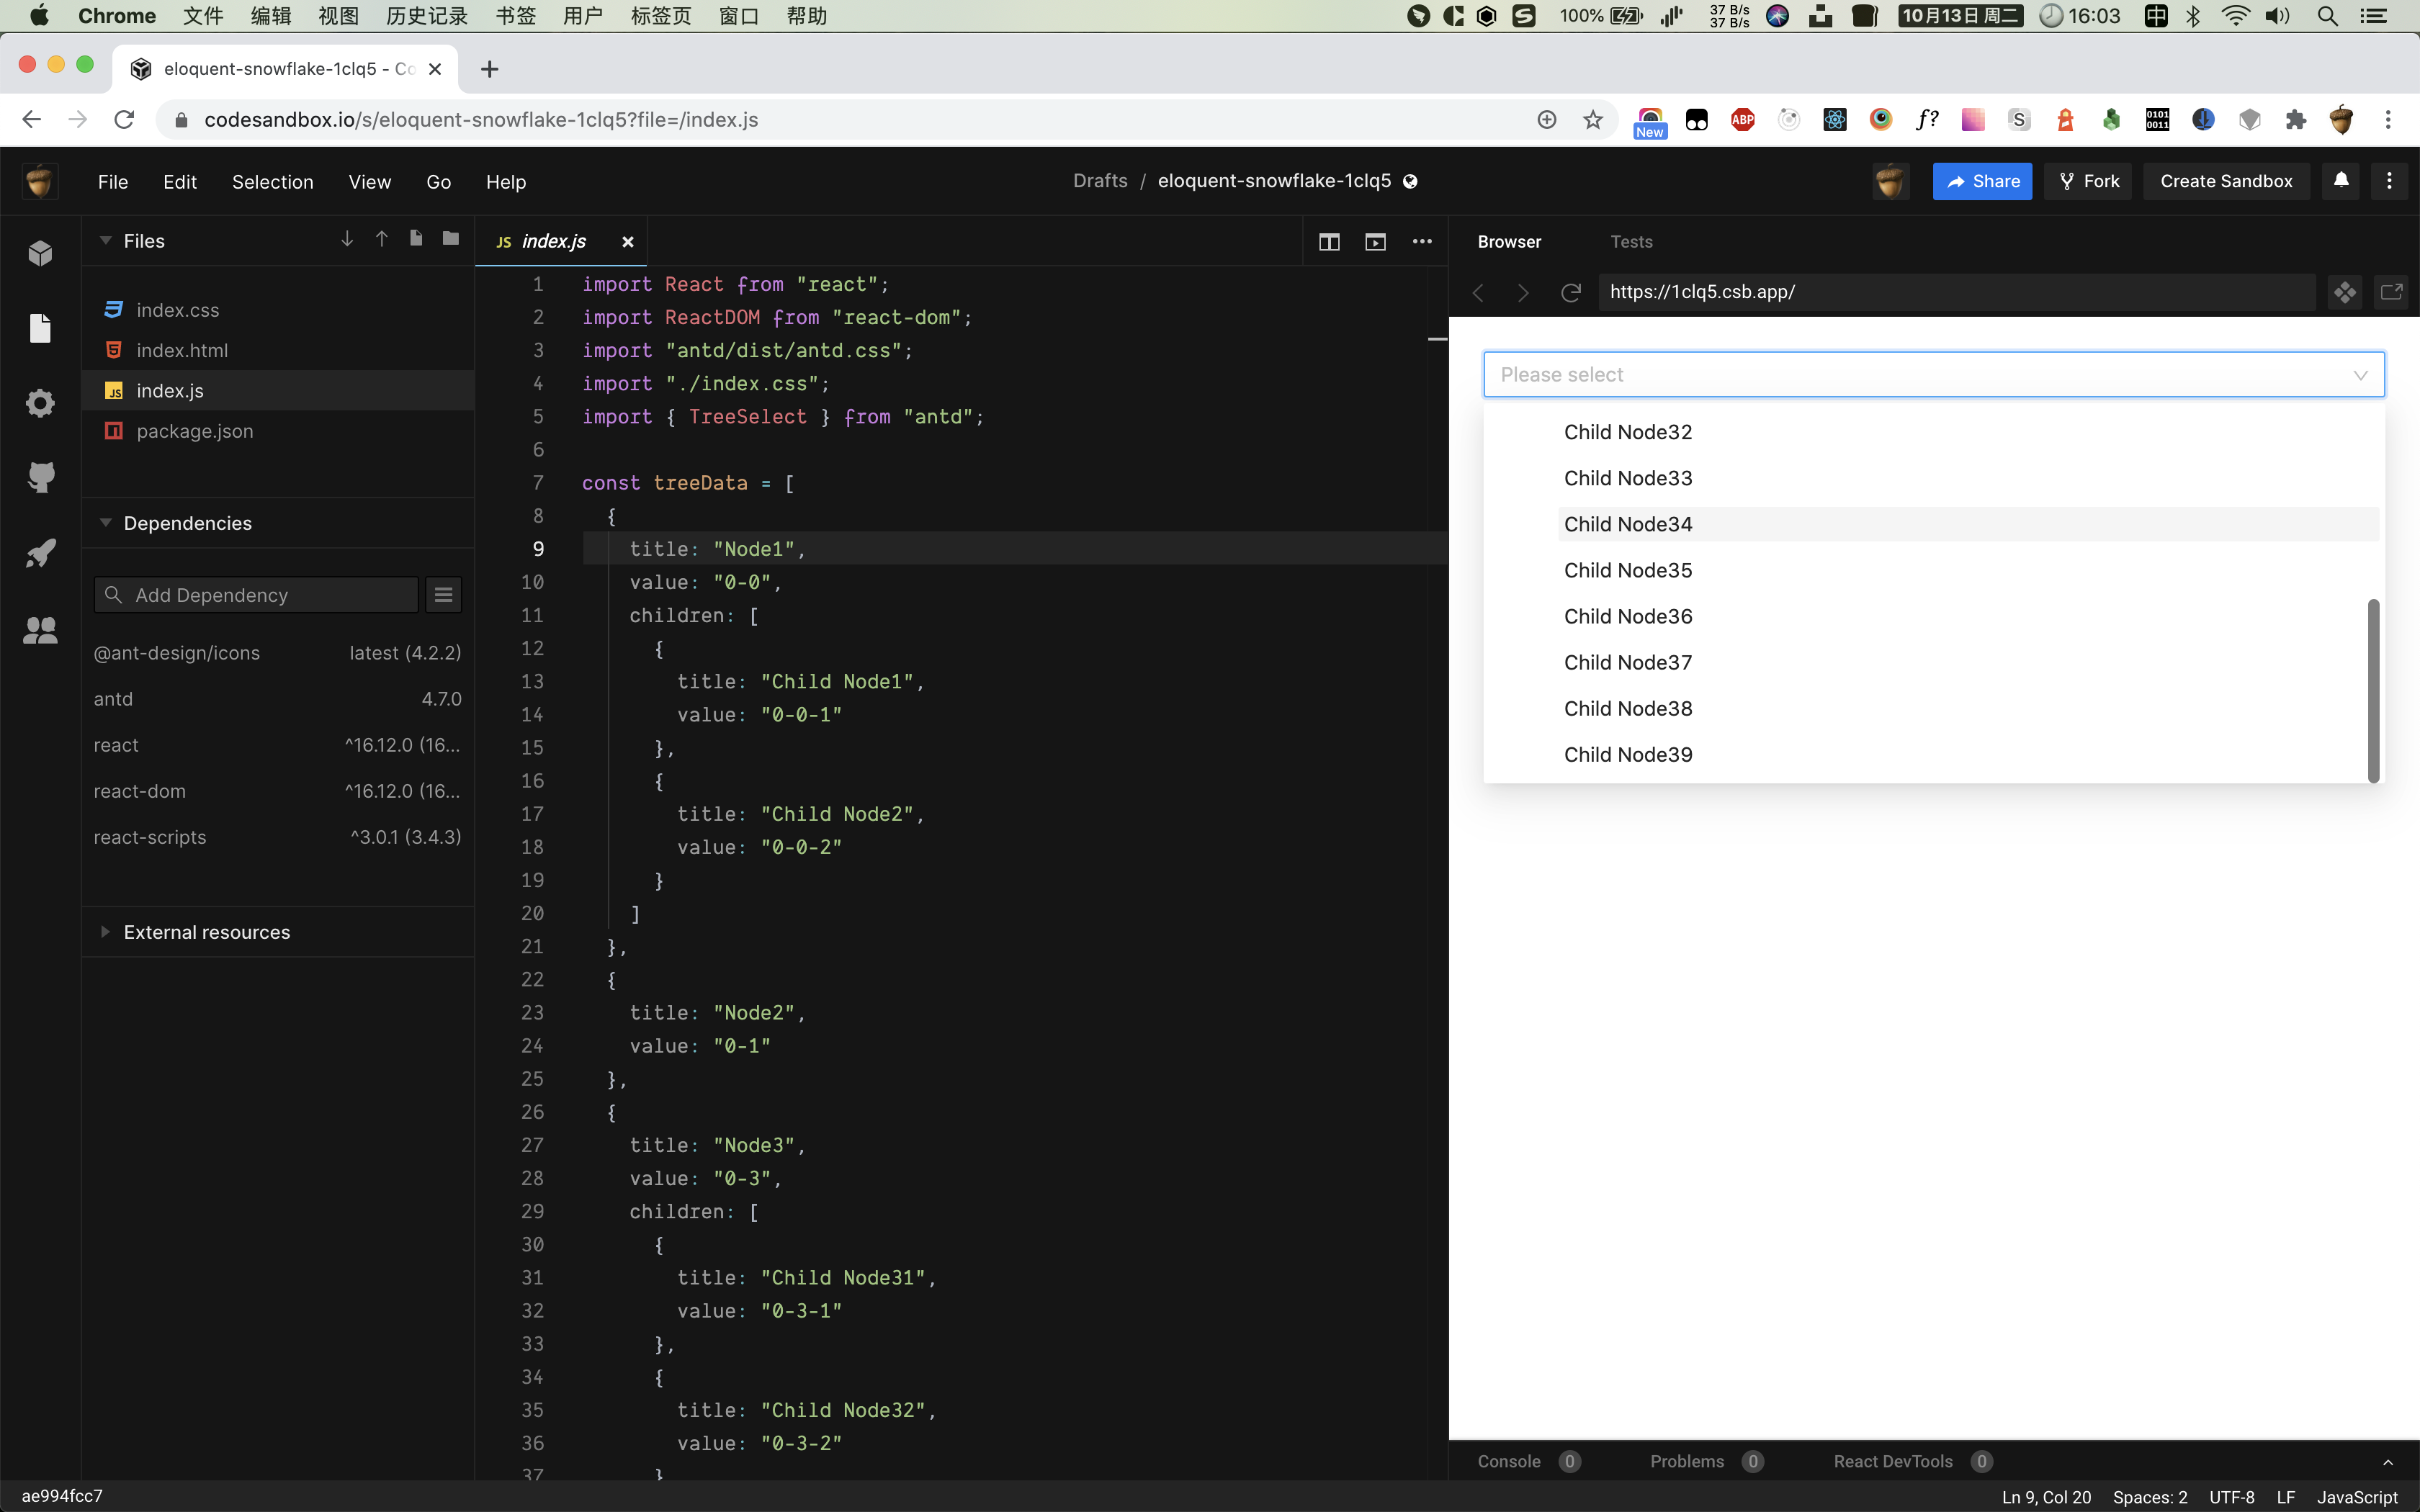Click the Create Sandbox button
2420x1512 pixels.
2226,181
